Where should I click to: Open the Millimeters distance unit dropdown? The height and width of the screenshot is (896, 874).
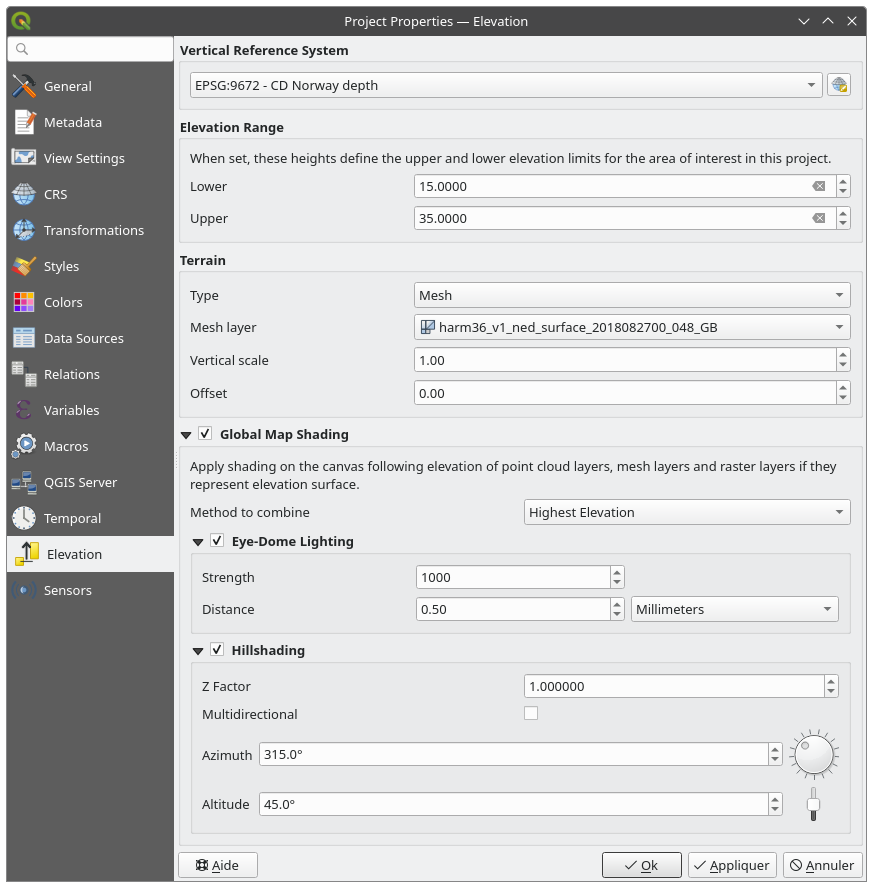tap(734, 609)
